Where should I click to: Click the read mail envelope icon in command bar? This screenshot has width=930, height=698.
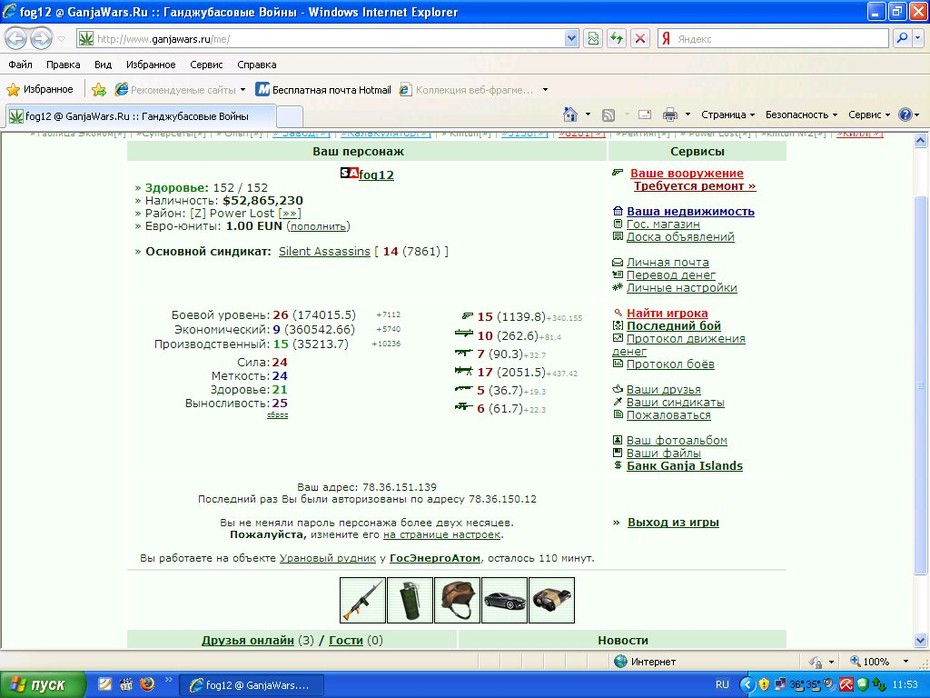pyautogui.click(x=645, y=114)
